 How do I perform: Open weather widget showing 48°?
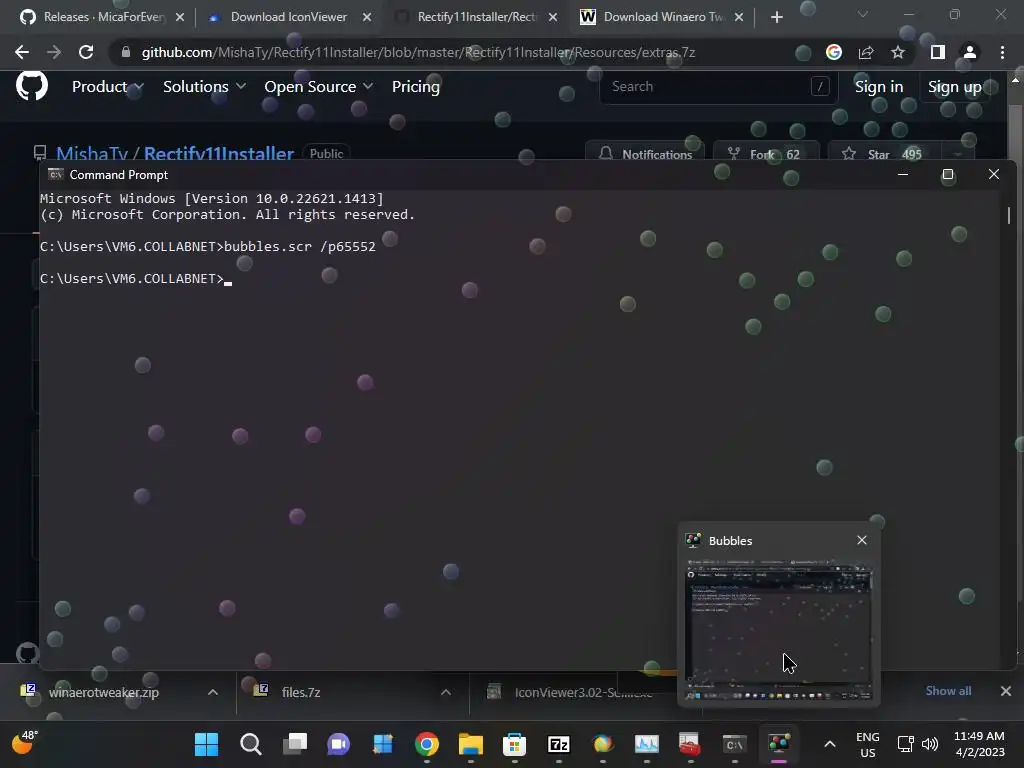25,743
